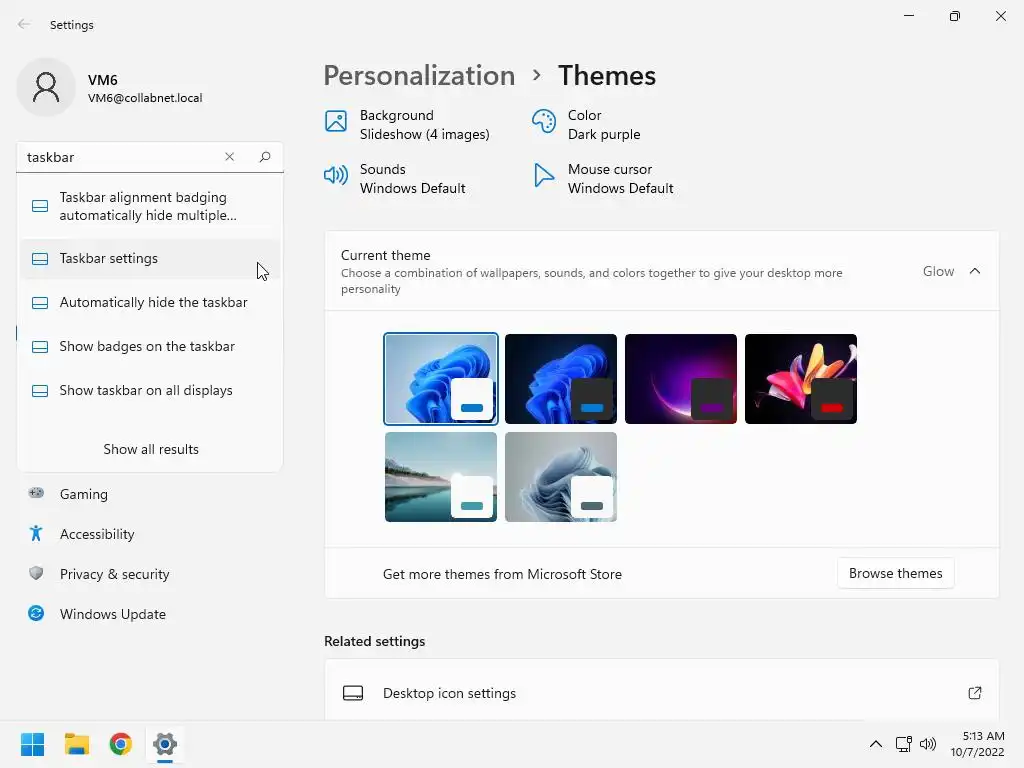Click the taskbar icon next to Taskbar settings

40,259
